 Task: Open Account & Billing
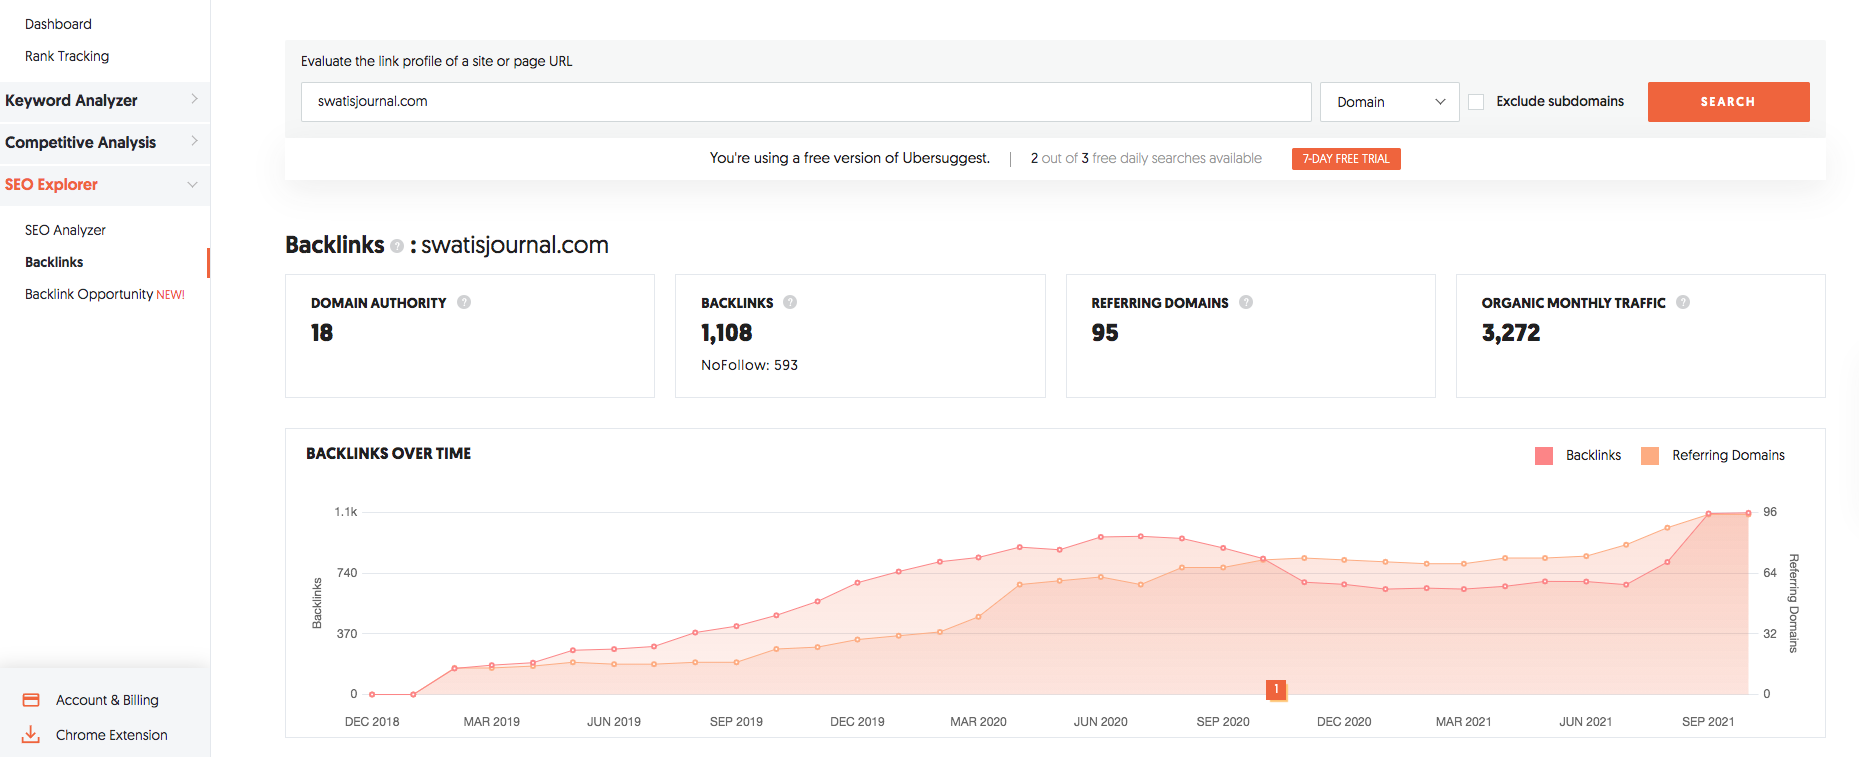[x=107, y=700]
